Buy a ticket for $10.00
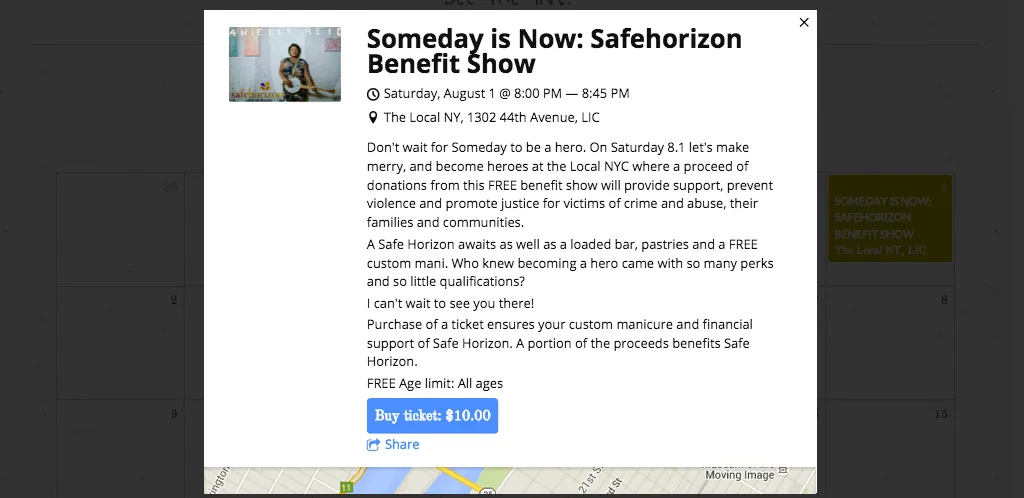 click(x=432, y=416)
